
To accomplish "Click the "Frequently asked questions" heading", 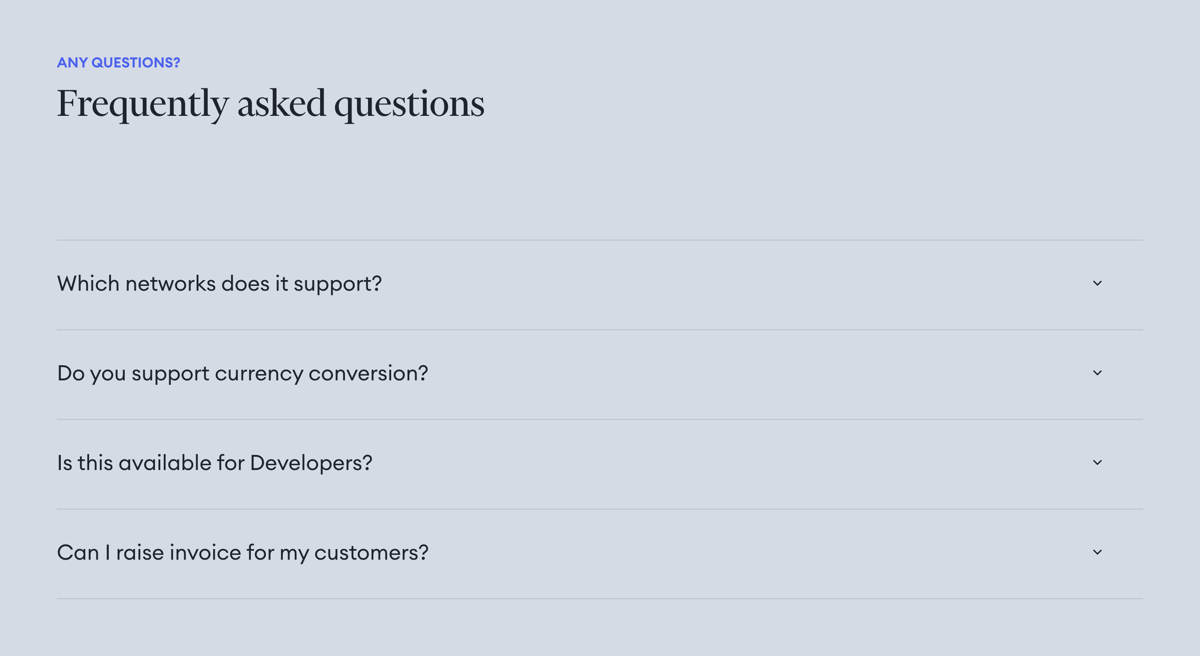I will coord(270,102).
